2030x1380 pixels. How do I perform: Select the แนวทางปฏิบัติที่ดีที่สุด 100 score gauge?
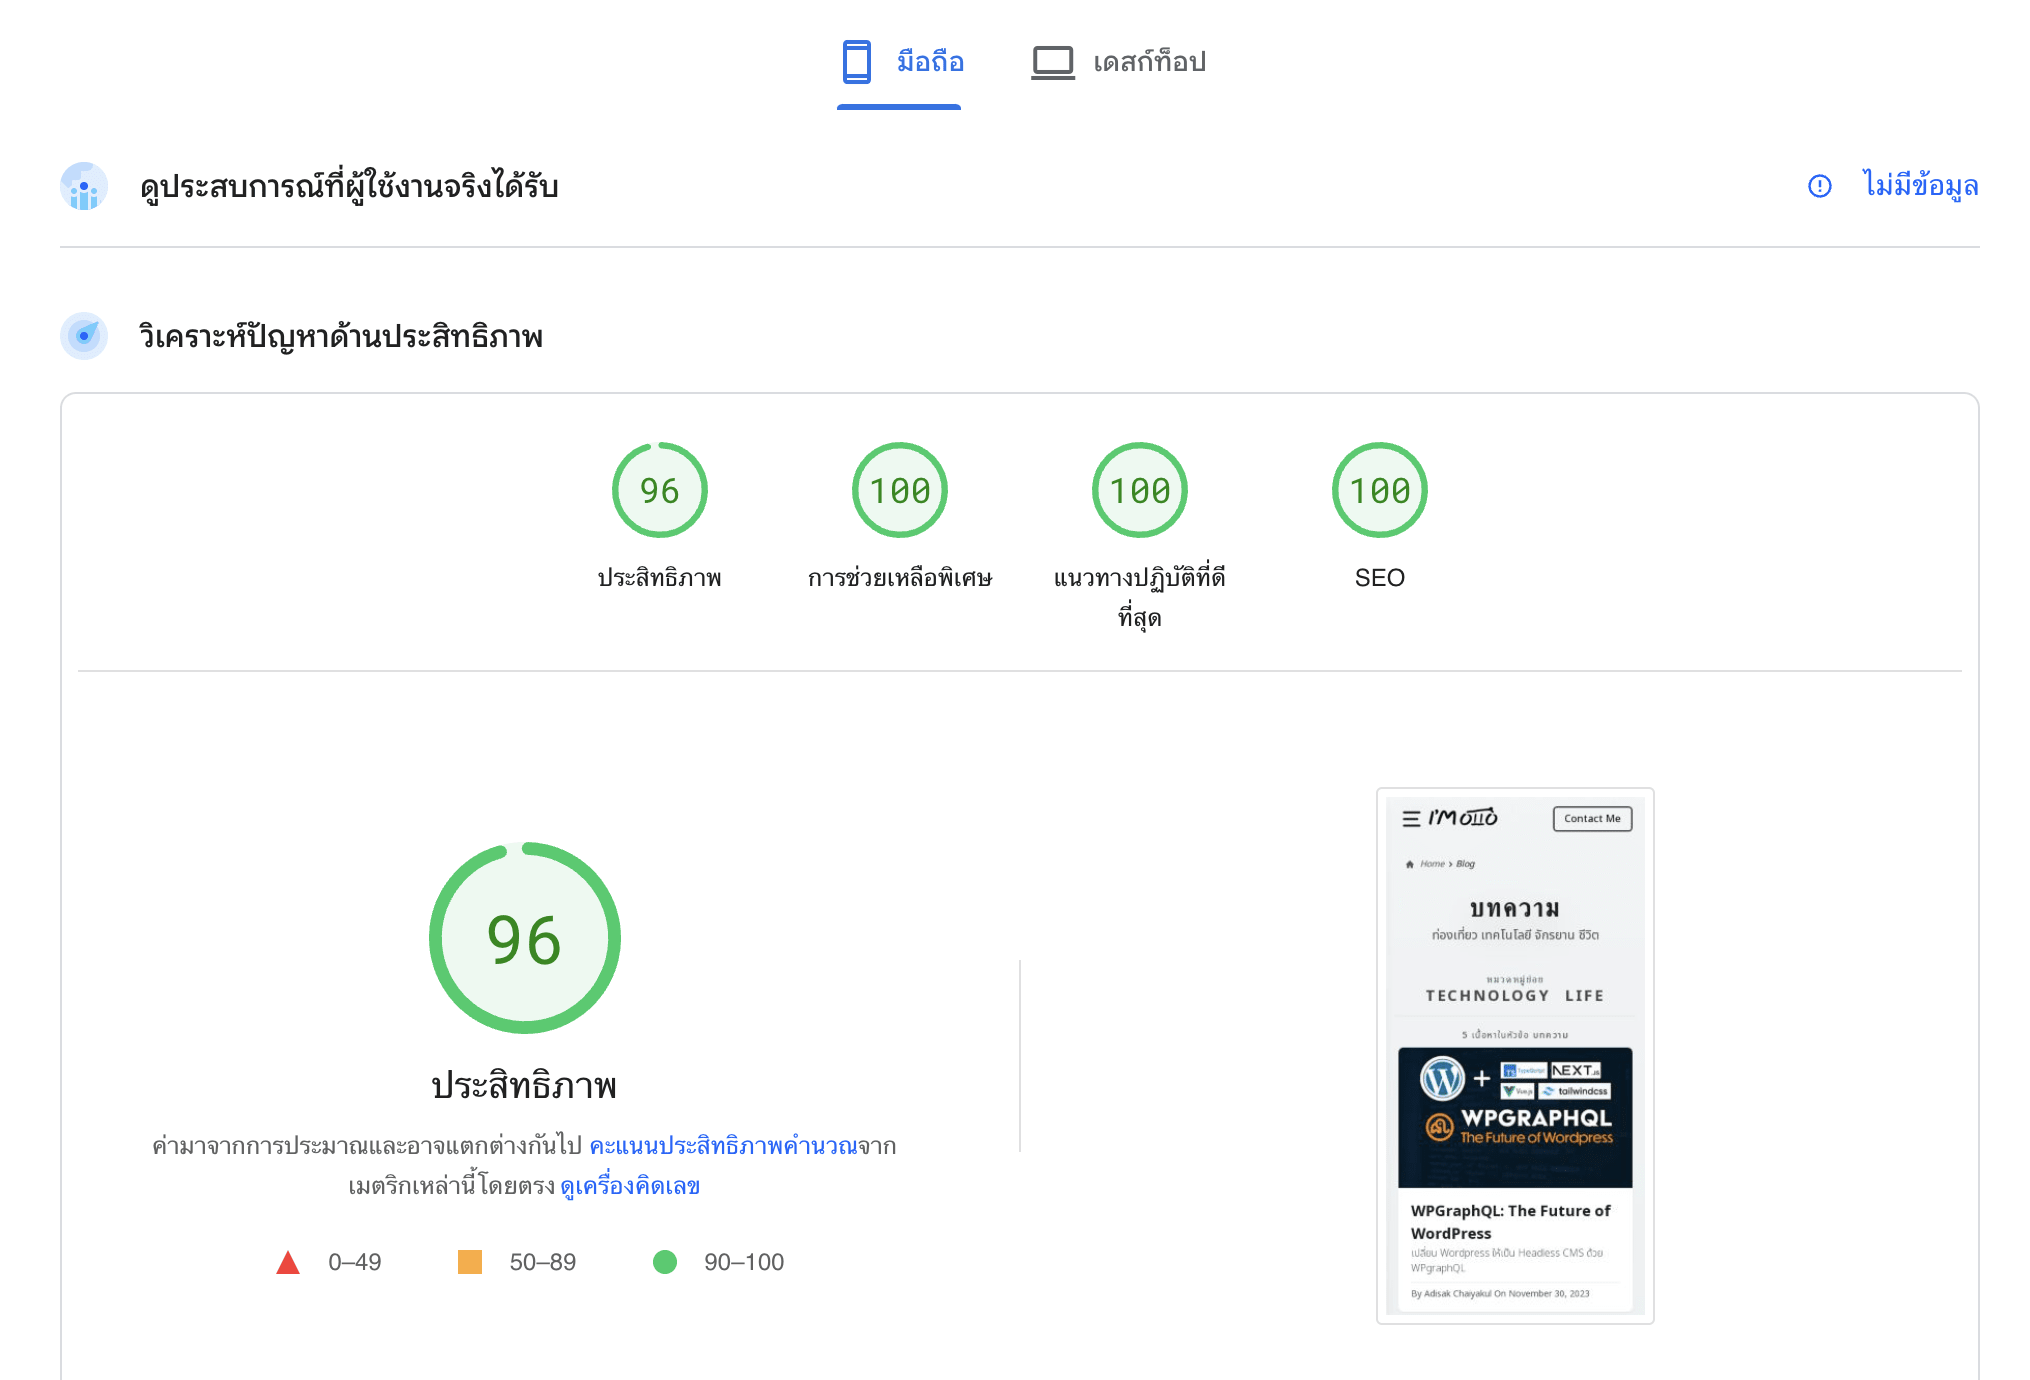[1139, 491]
